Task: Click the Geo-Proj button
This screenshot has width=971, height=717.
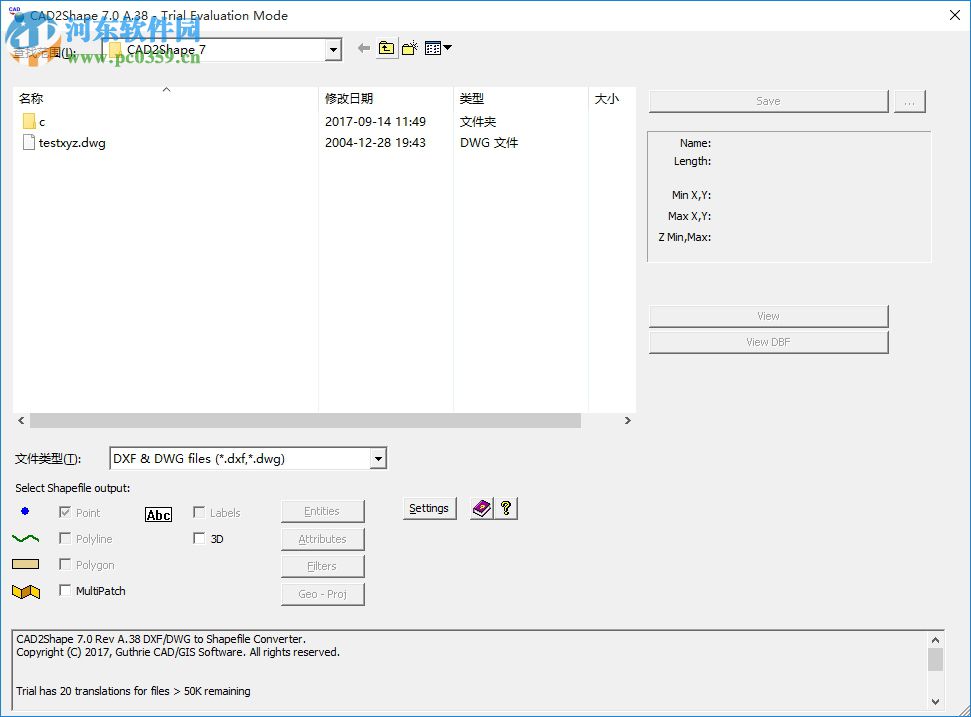Action: [x=322, y=593]
